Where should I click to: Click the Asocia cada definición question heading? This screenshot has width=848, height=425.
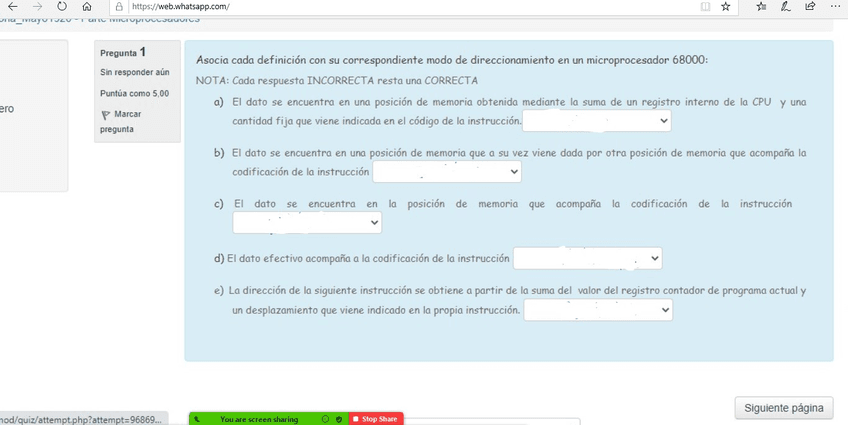tap(452, 60)
